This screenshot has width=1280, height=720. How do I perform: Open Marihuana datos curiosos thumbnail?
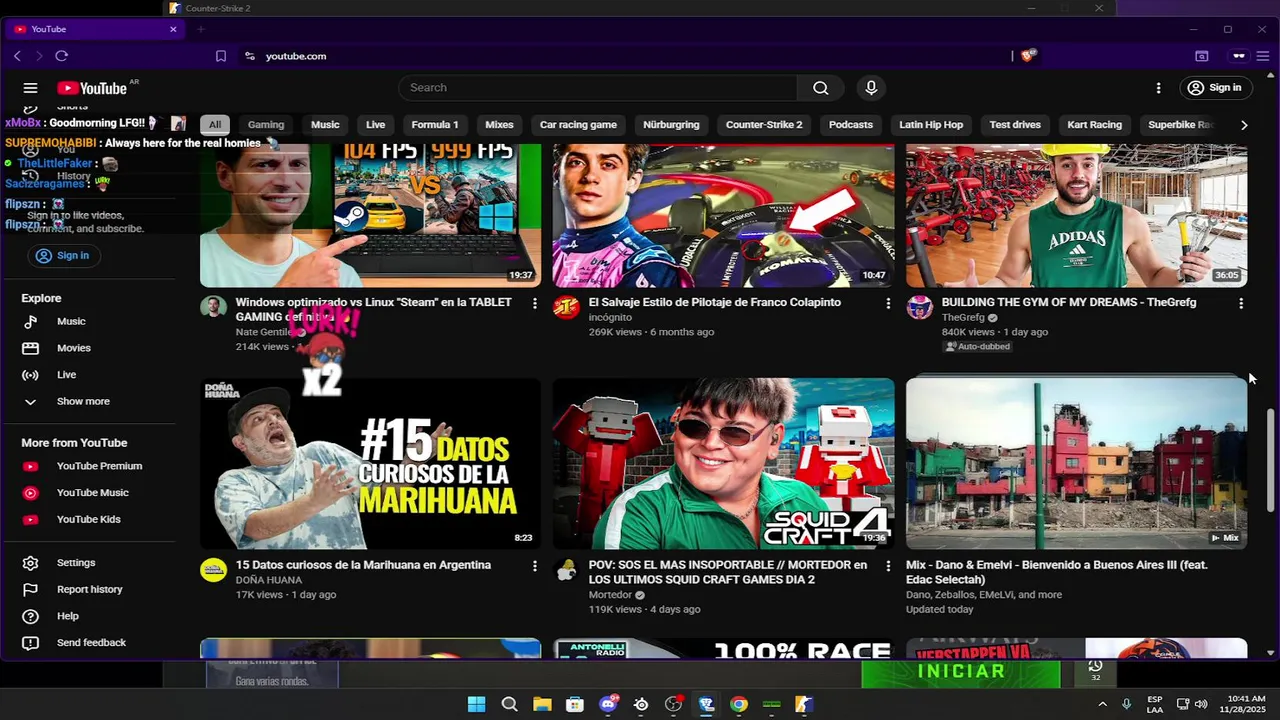[370, 463]
